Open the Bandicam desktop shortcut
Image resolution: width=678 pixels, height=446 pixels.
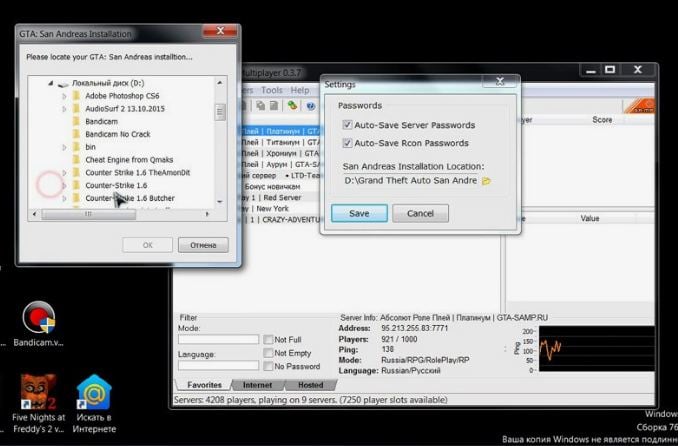38,324
